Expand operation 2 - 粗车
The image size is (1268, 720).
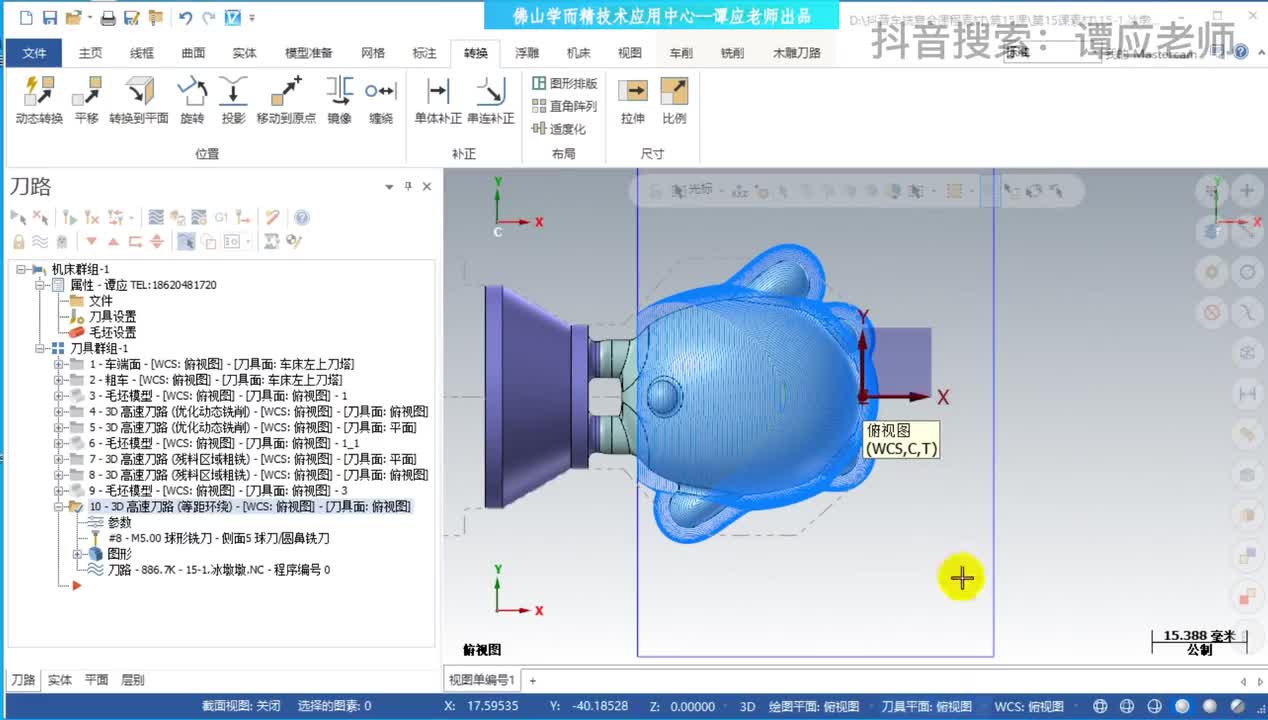click(58, 380)
